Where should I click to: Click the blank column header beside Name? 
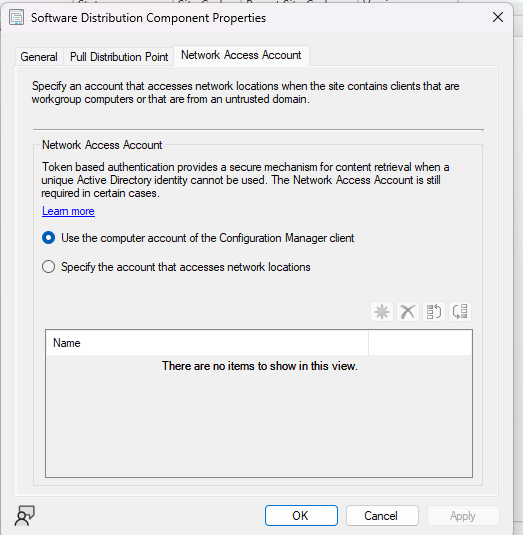420,343
